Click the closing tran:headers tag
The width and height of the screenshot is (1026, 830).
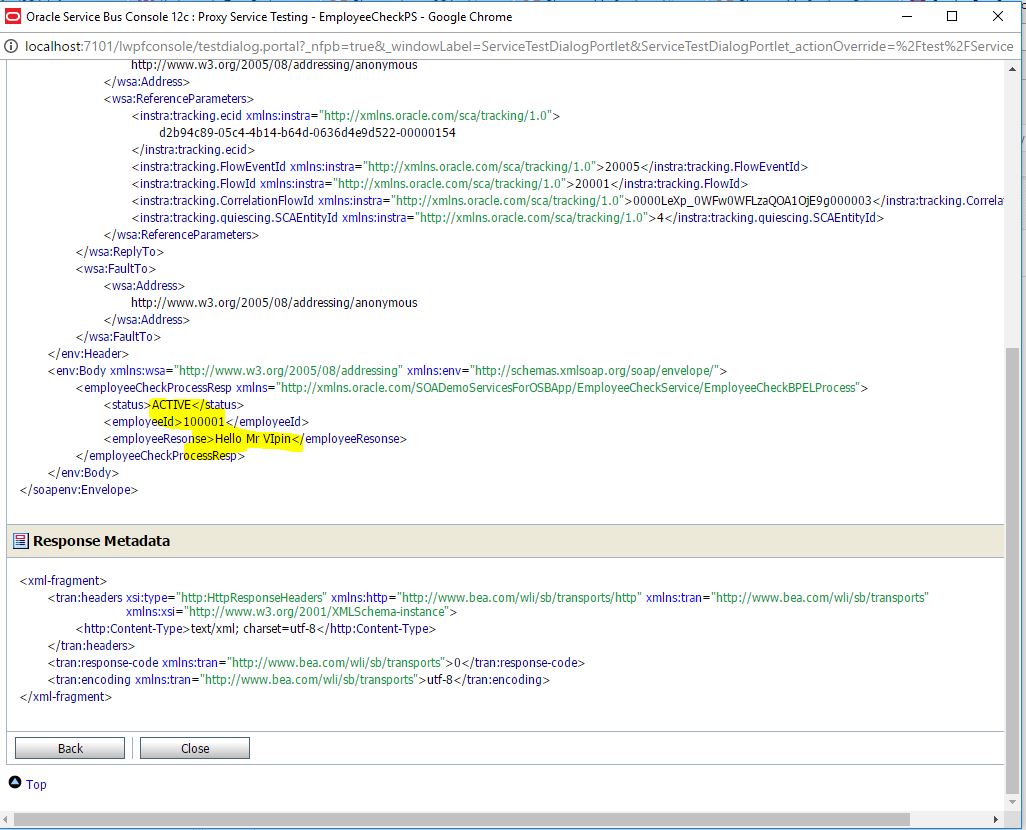(91, 645)
